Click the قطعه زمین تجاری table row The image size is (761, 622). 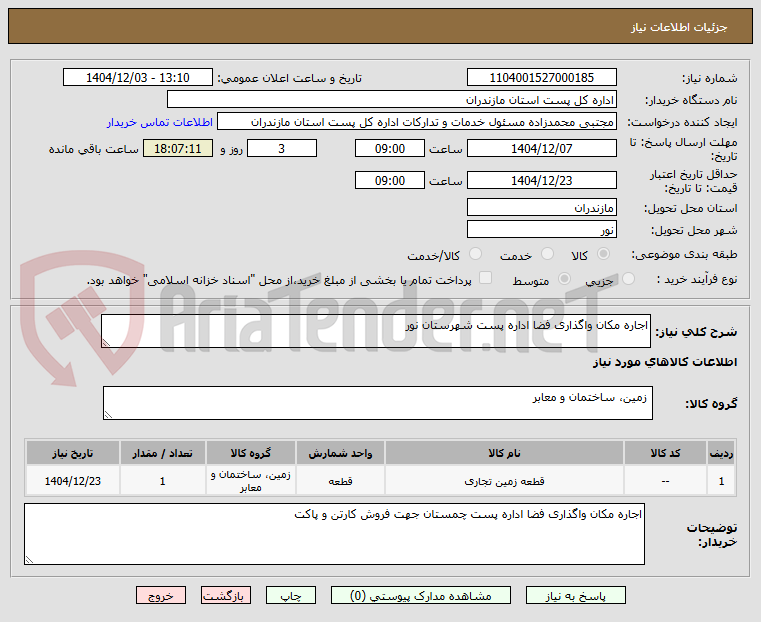click(381, 480)
